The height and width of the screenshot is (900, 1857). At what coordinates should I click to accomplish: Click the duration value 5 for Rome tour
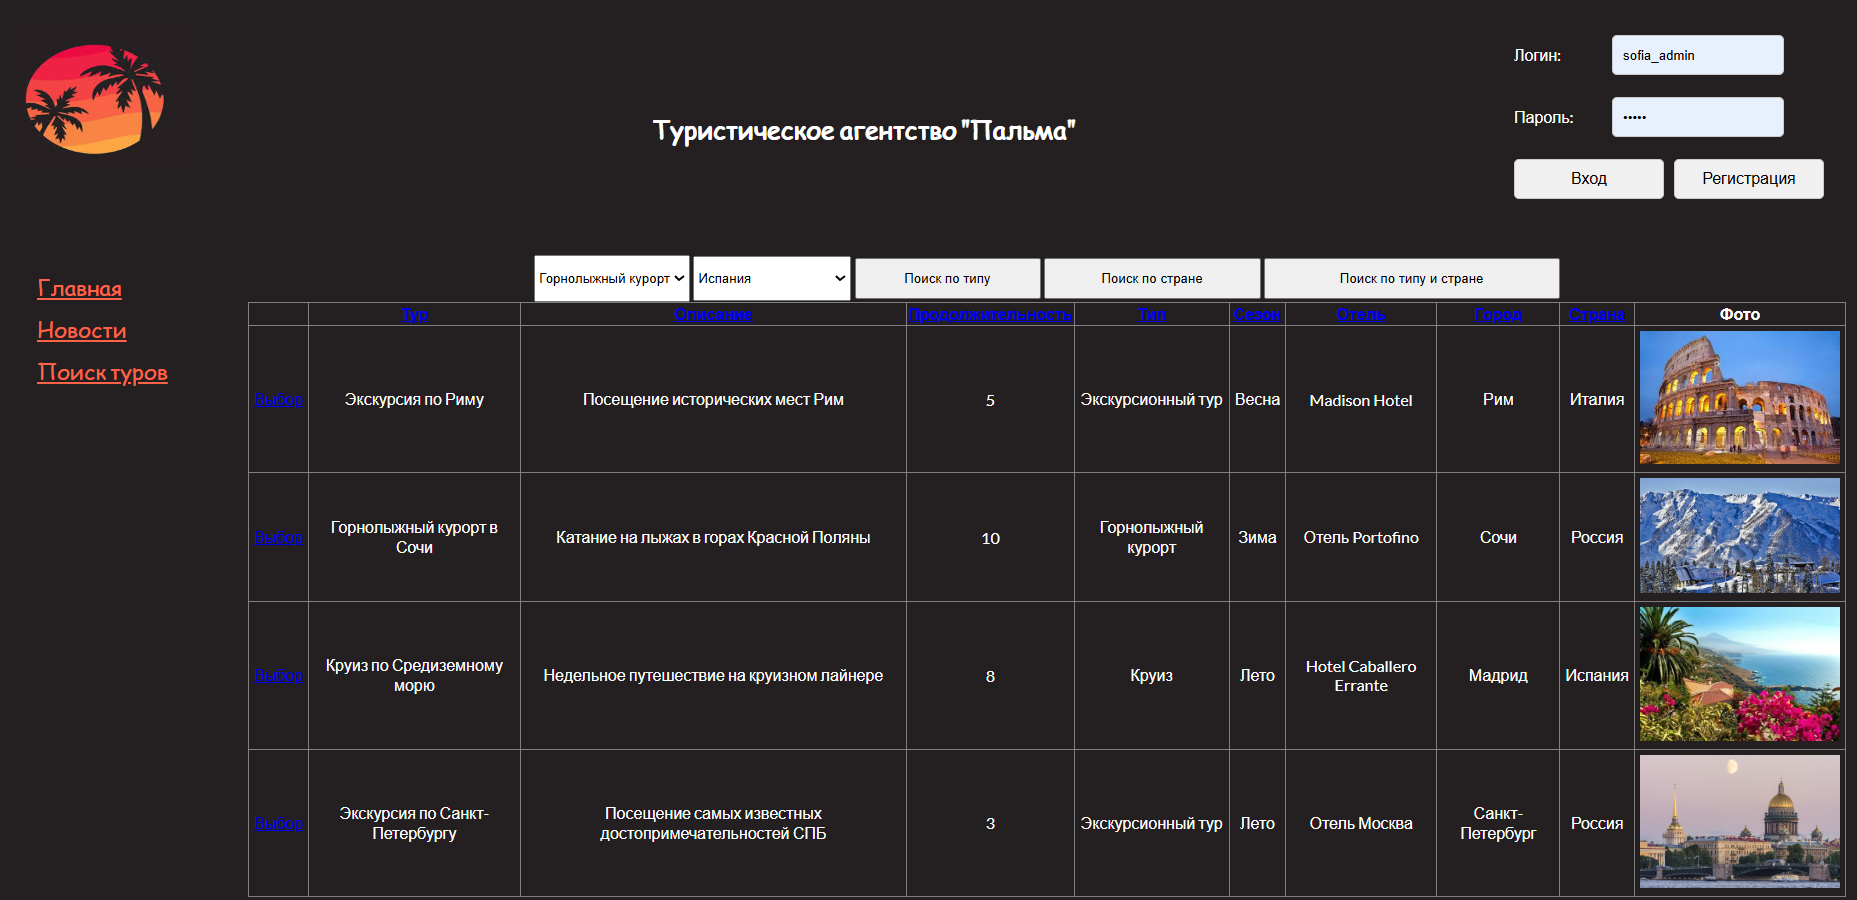[990, 400]
